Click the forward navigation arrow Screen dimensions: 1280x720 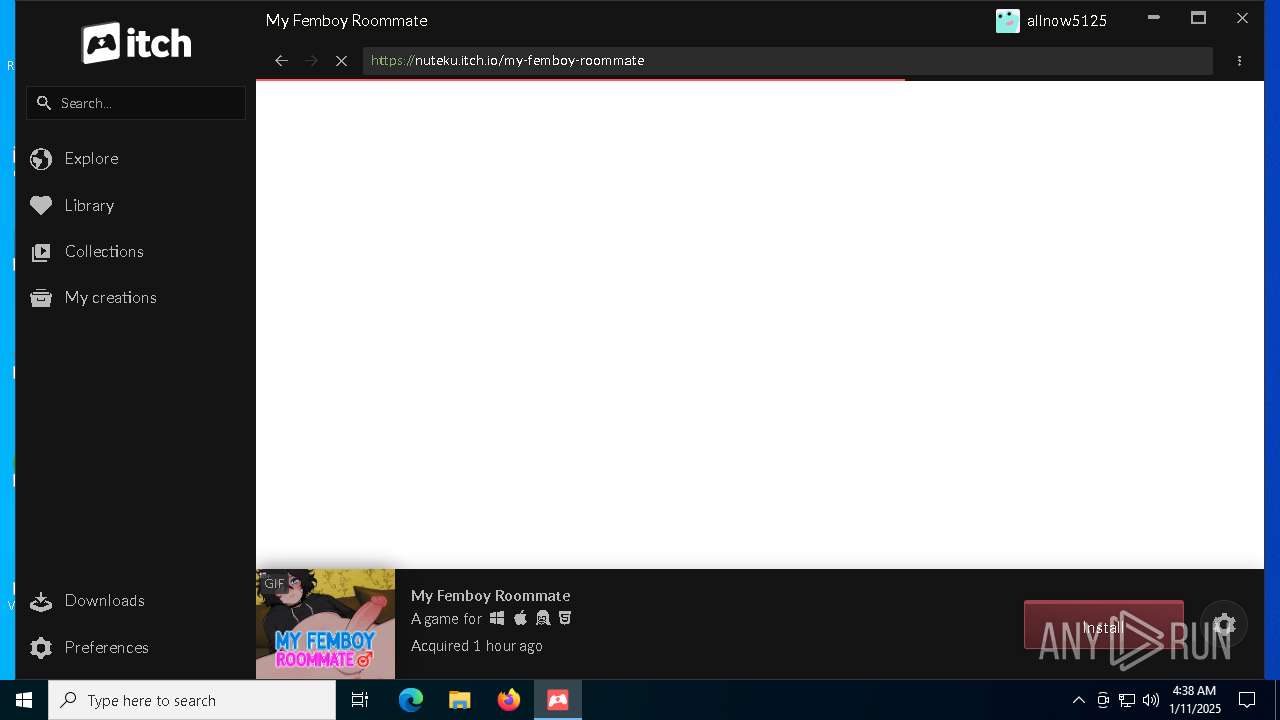pos(311,61)
